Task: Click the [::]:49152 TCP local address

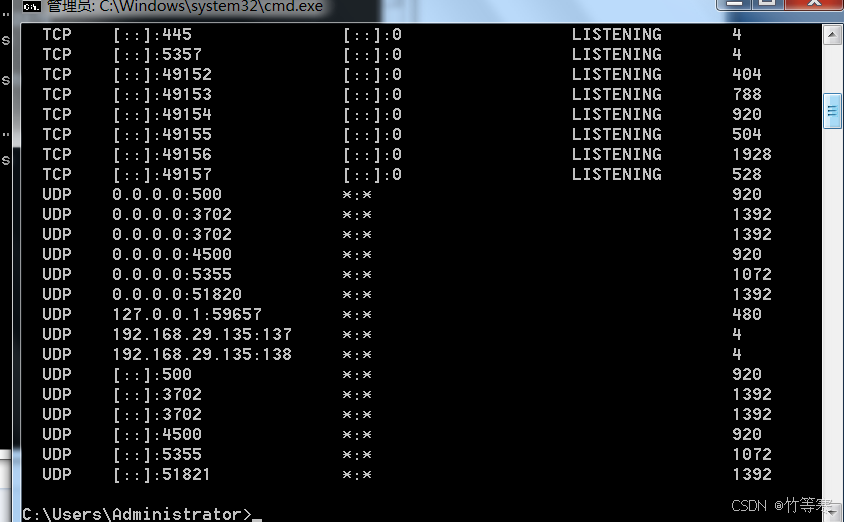Action: coord(162,74)
